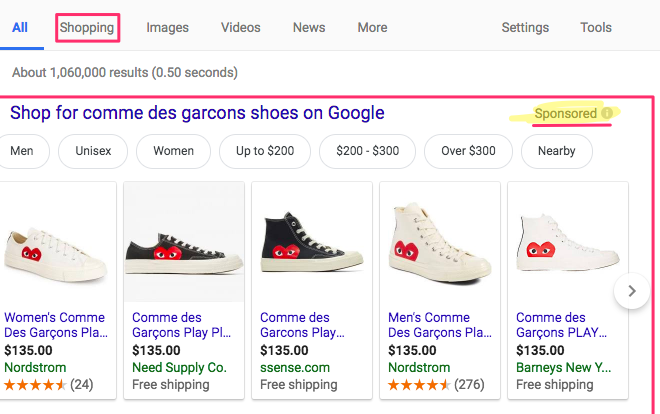Click Need Supply Co. seller name
Screen dimensions: 660x414
pos(179,367)
